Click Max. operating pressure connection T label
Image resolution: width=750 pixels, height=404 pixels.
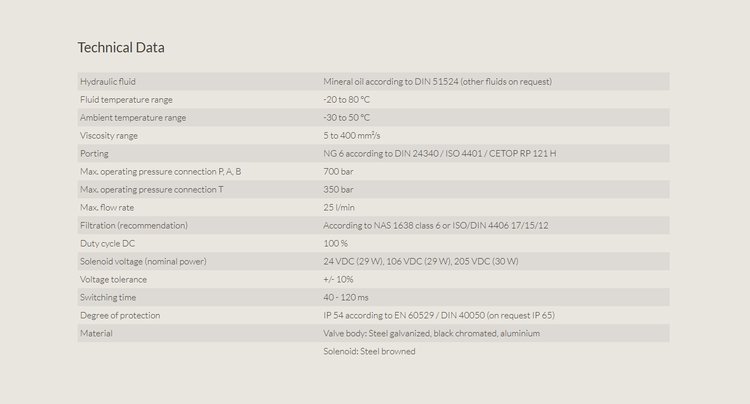(151, 189)
